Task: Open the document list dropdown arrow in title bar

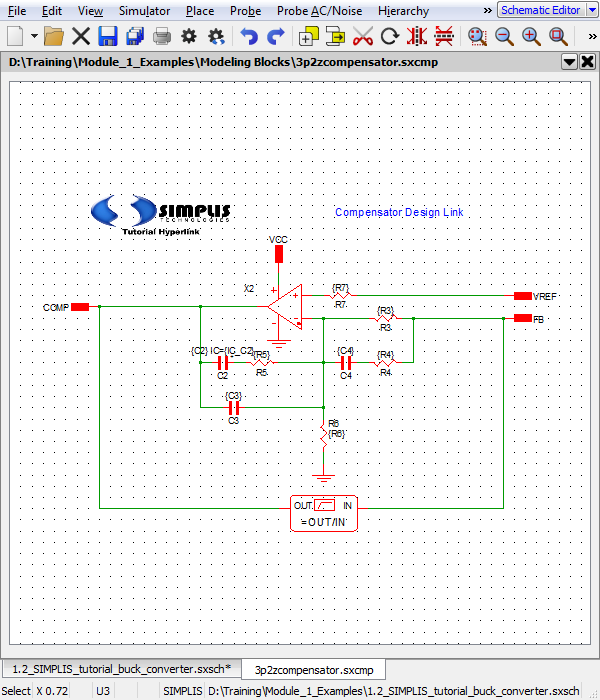Action: point(569,62)
